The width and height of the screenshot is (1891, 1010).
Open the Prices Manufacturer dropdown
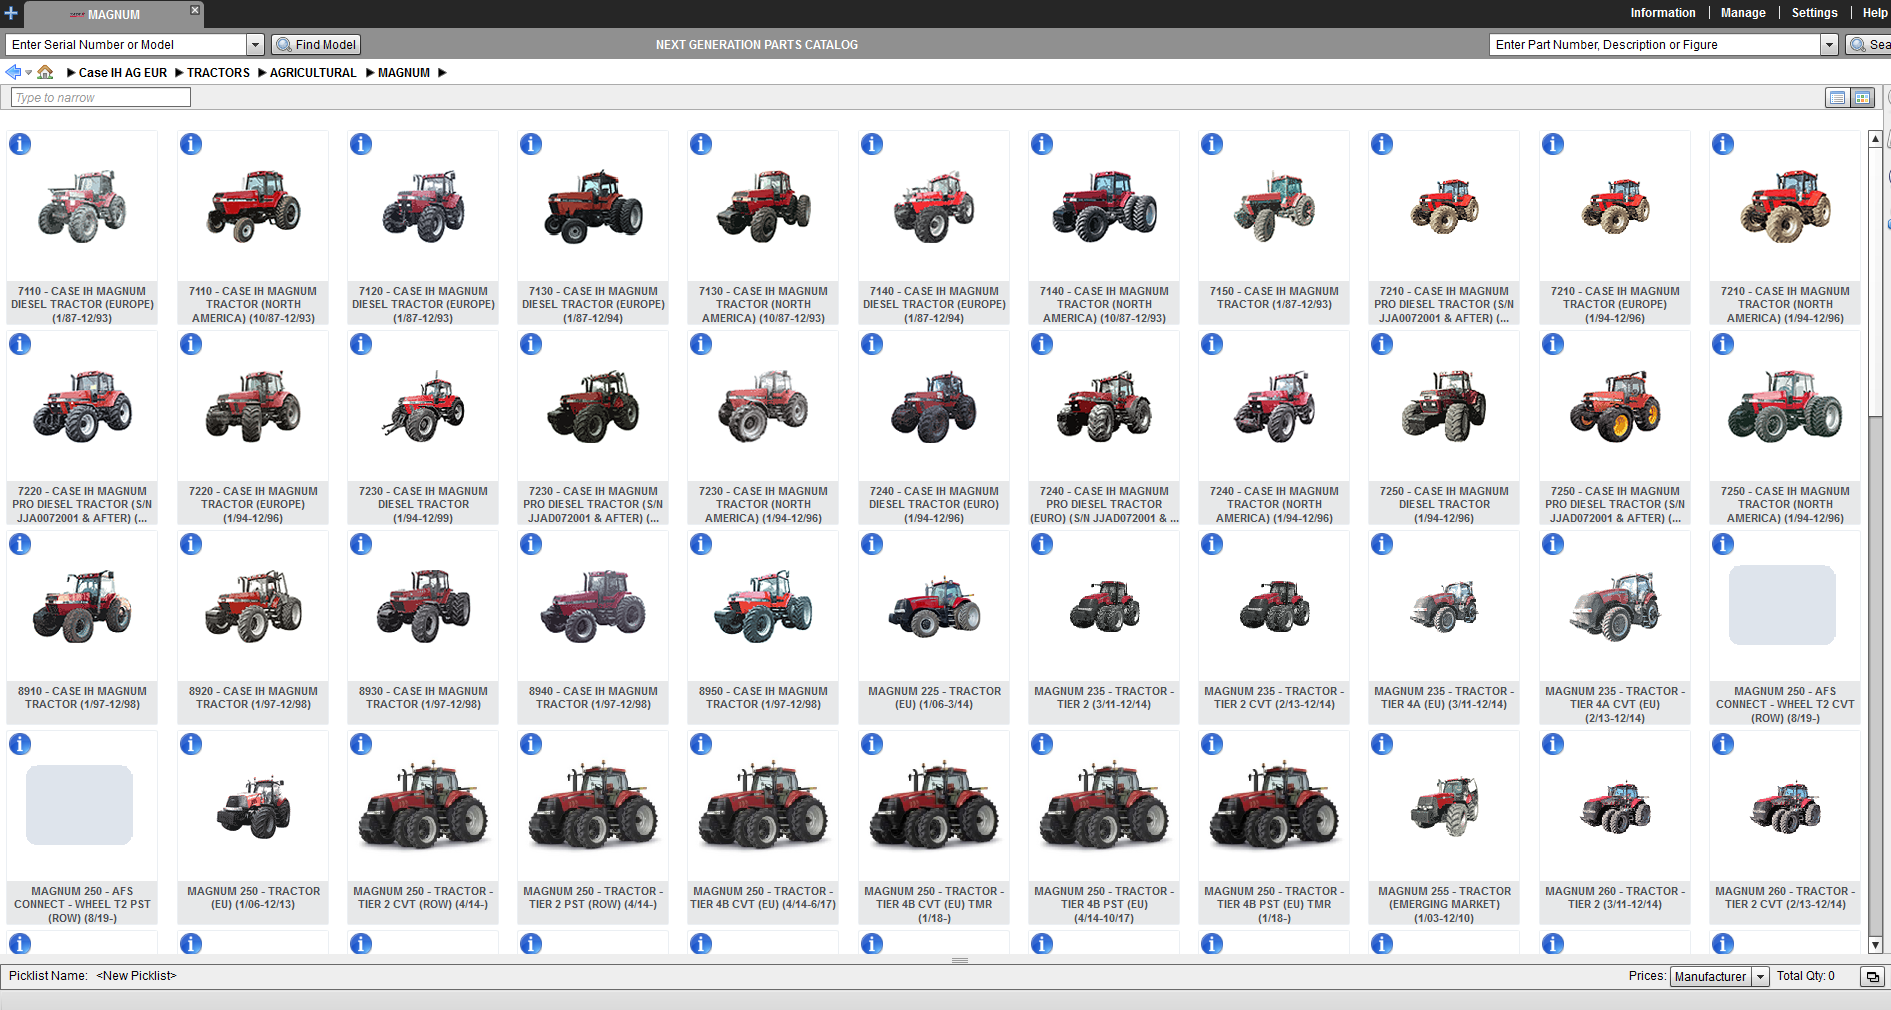pyautogui.click(x=1761, y=977)
